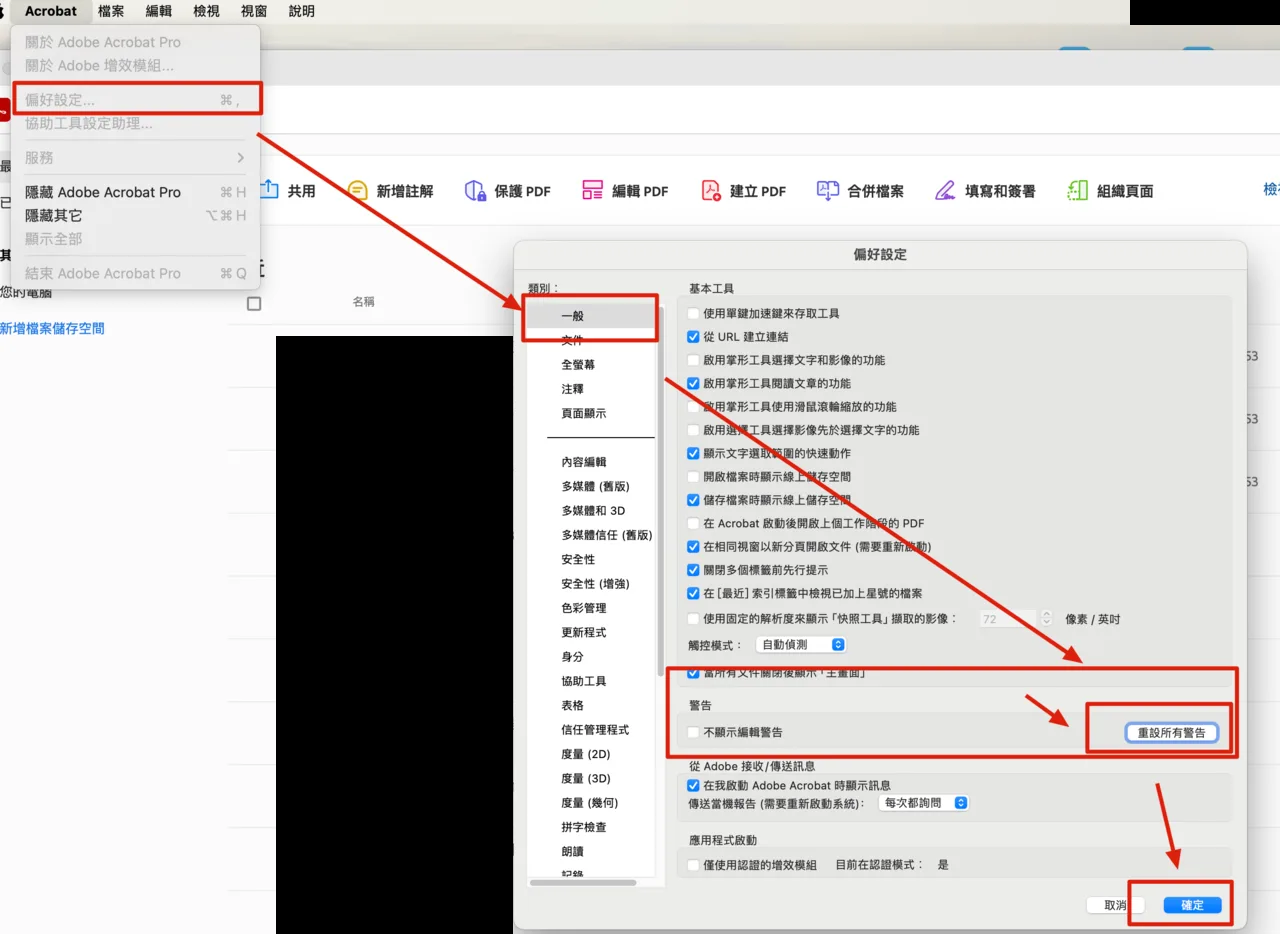Click the 確定 button
Image resolution: width=1280 pixels, height=934 pixels.
(x=1193, y=905)
